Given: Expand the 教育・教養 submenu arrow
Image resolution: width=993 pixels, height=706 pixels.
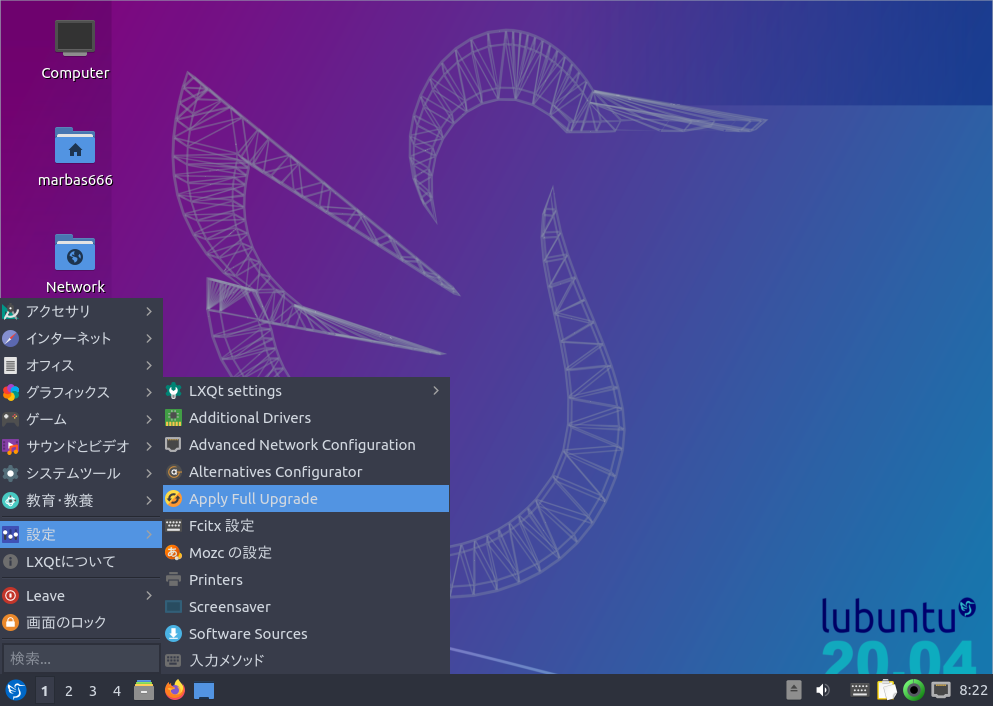Looking at the screenshot, I should tap(149, 500).
